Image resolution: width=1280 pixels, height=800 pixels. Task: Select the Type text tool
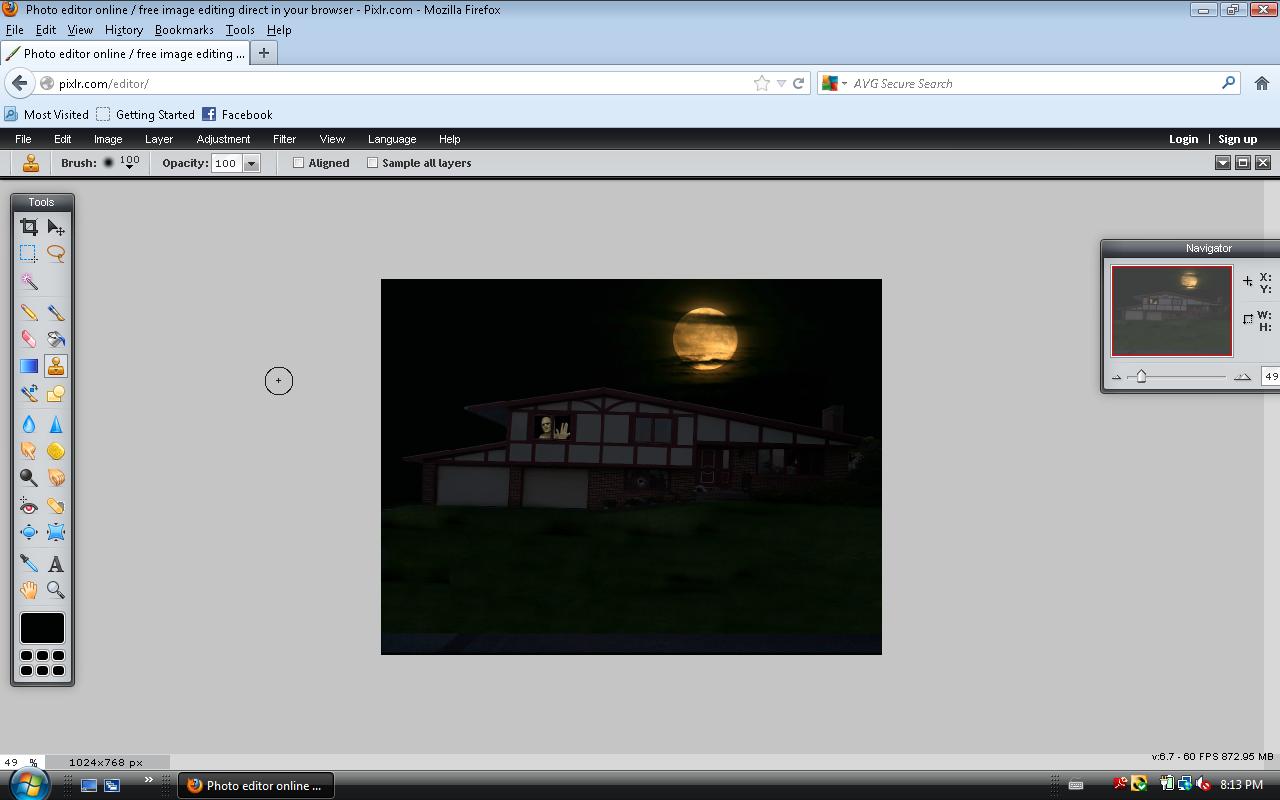click(x=56, y=564)
